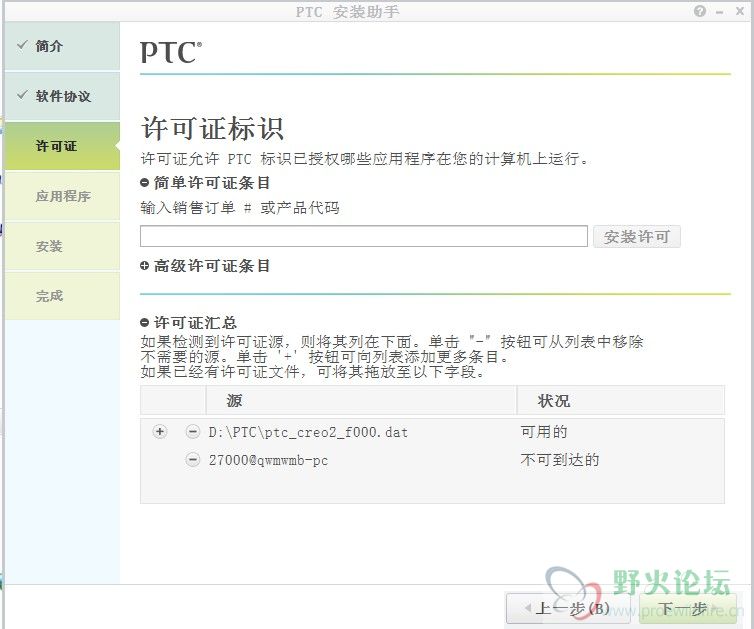The height and width of the screenshot is (629, 754).
Task: Collapse the 简单许可证条目 section
Action: pos(144,183)
